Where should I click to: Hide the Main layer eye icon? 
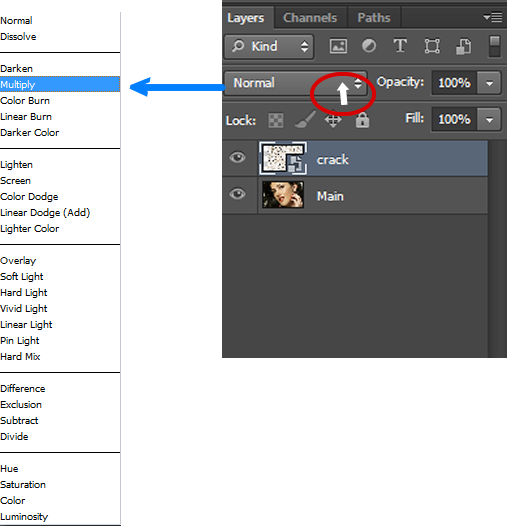238,194
